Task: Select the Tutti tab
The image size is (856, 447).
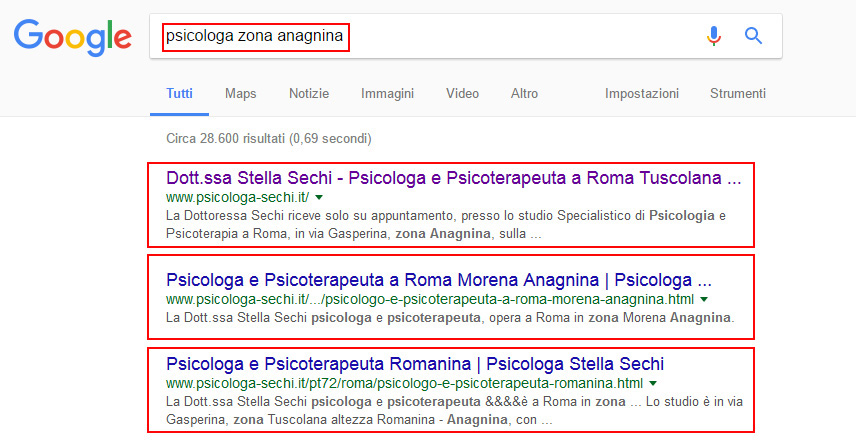Action: click(180, 93)
